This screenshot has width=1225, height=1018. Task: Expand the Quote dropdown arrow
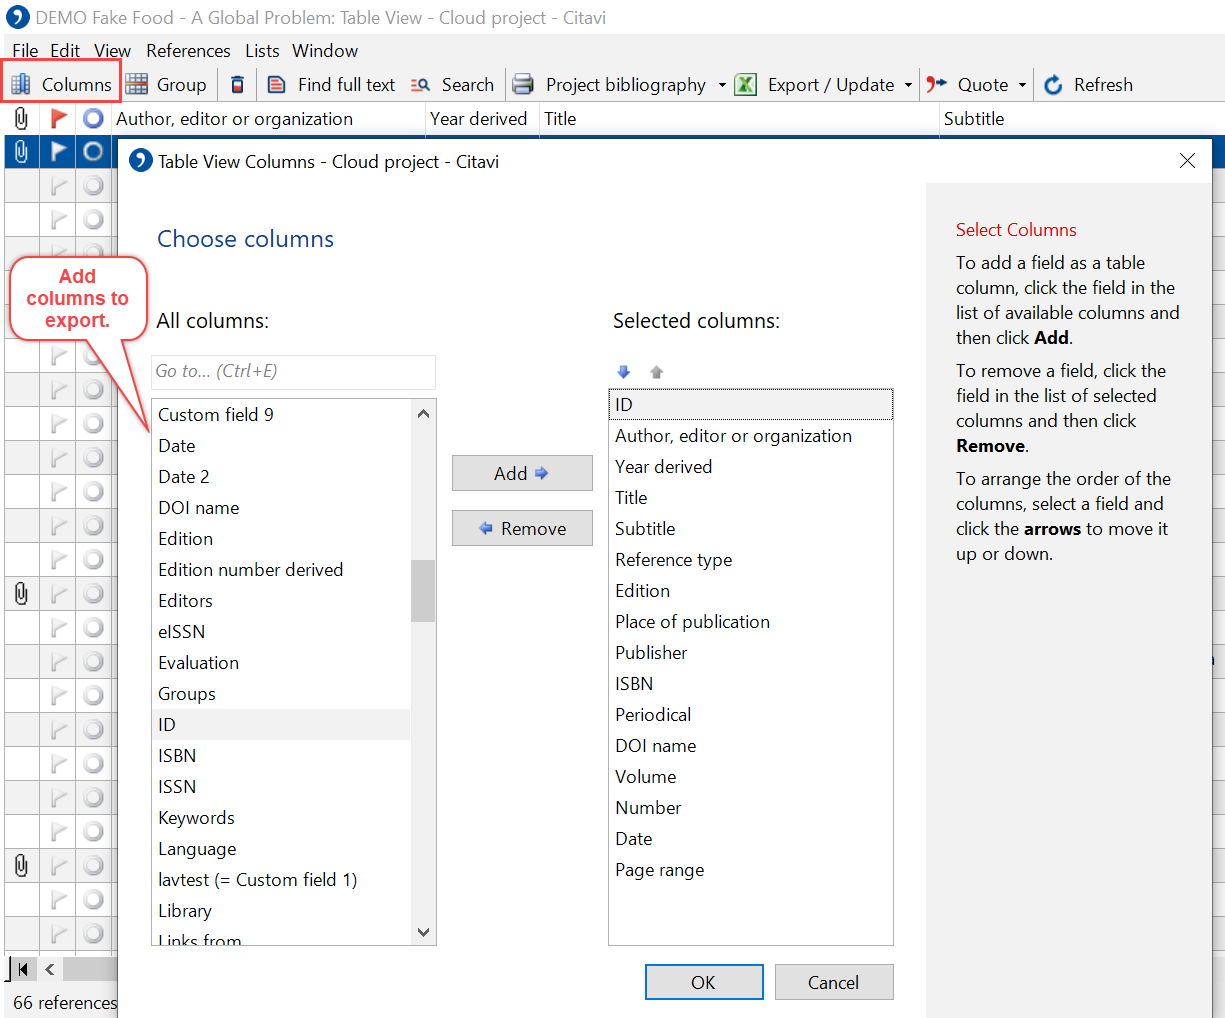click(x=1022, y=85)
